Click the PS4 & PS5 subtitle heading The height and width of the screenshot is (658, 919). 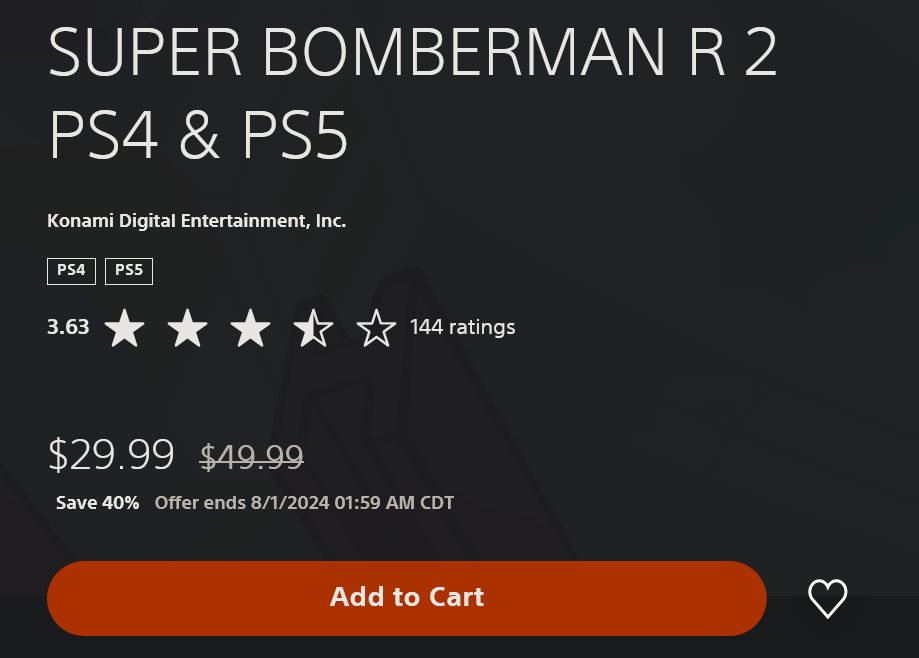198,135
